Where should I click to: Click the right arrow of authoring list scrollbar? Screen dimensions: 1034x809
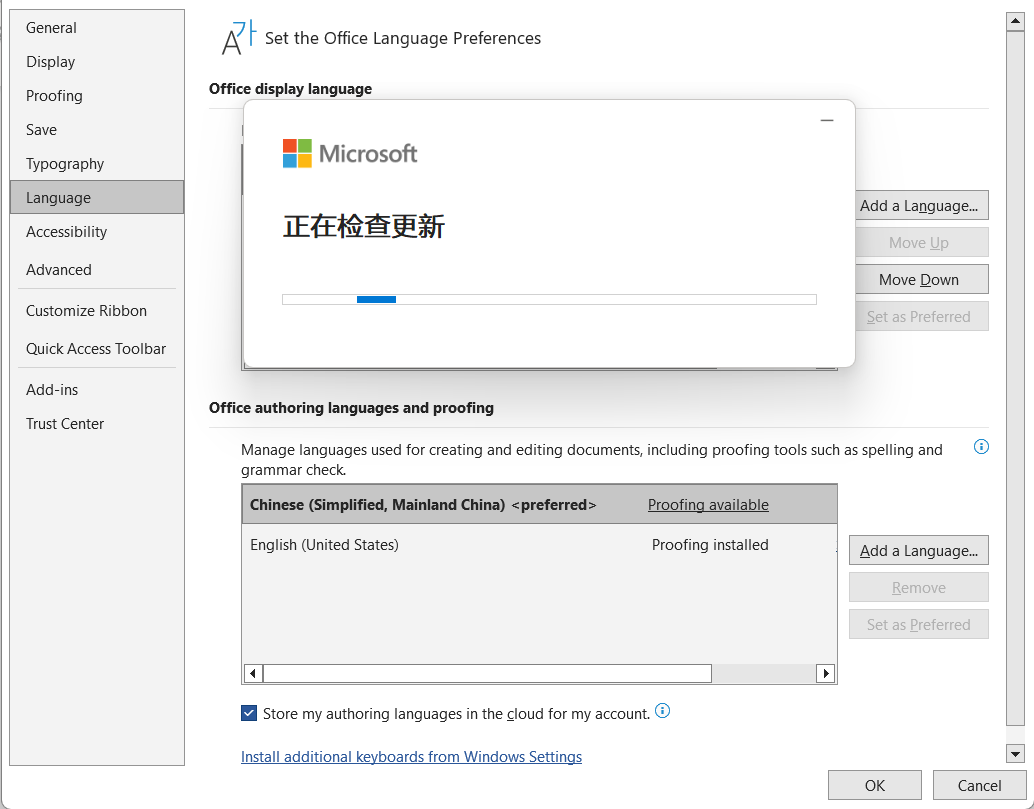click(825, 674)
